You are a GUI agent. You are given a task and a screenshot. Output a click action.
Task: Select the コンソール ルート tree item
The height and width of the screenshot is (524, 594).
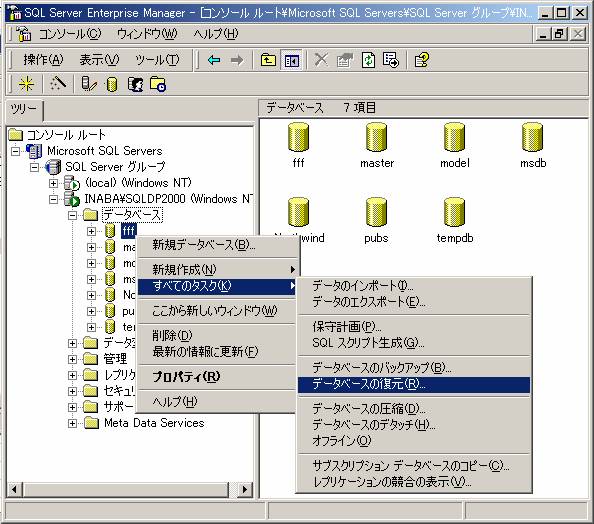point(66,135)
